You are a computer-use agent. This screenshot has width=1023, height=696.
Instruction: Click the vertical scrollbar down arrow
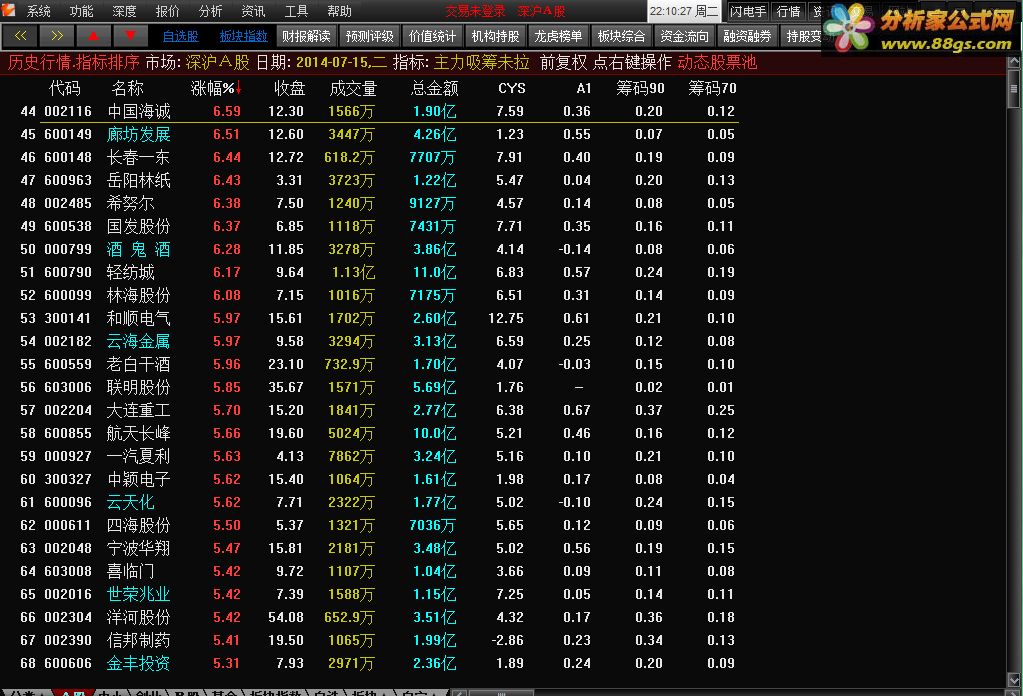[1013, 679]
